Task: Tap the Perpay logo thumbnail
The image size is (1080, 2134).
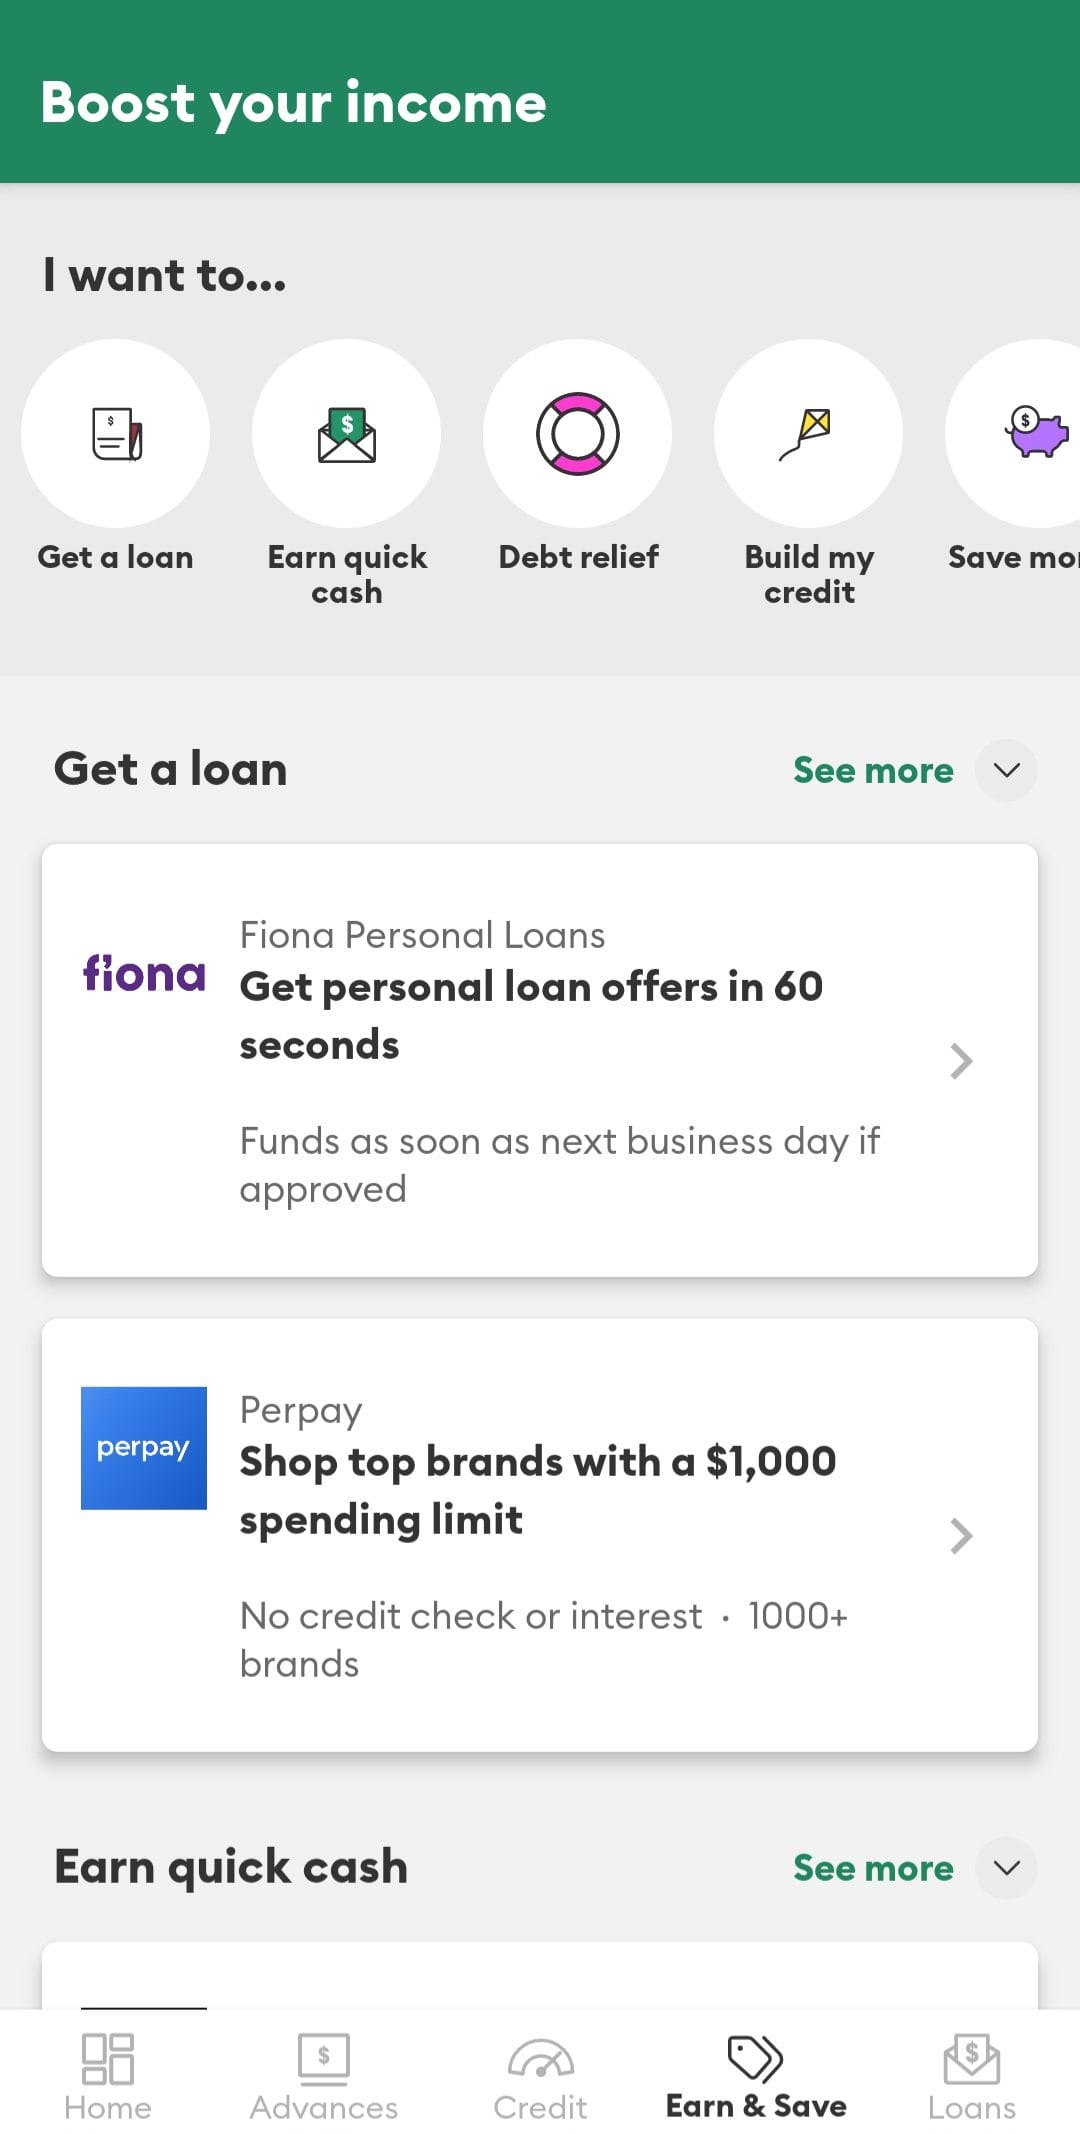Action: coord(144,1447)
